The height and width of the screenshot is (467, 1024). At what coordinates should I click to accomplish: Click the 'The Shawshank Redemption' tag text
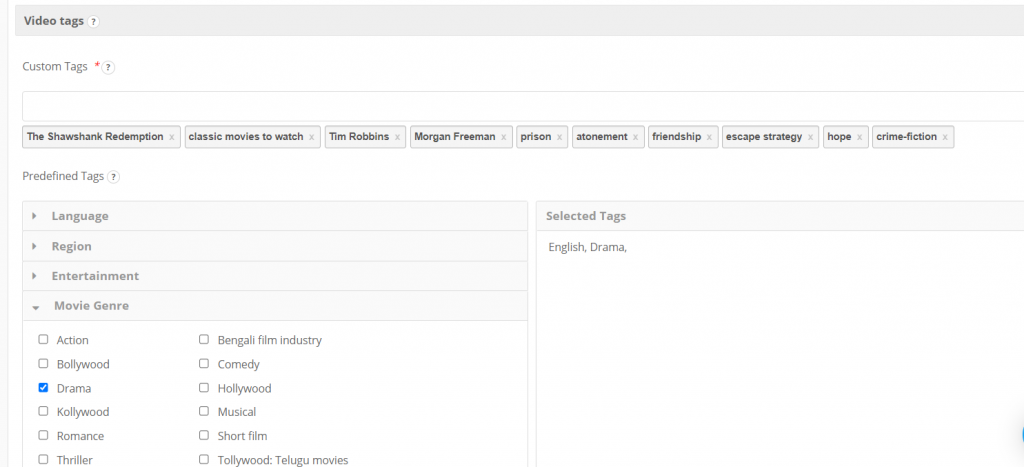[x=95, y=137]
